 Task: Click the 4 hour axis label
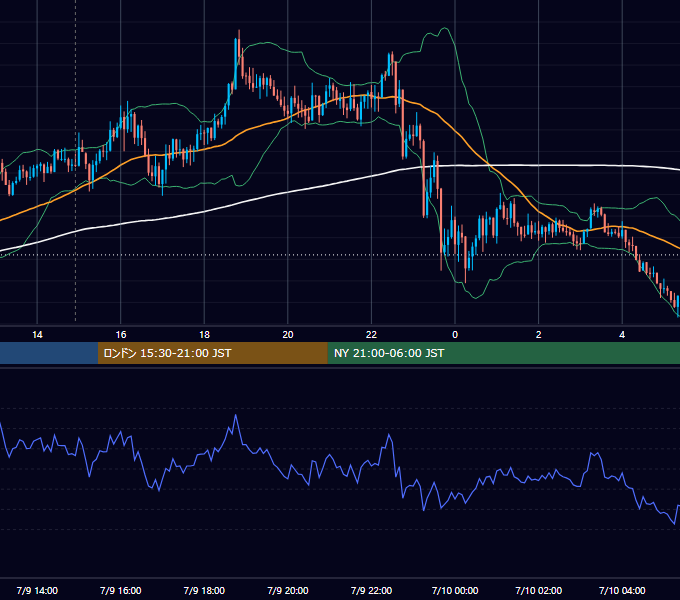click(622, 335)
